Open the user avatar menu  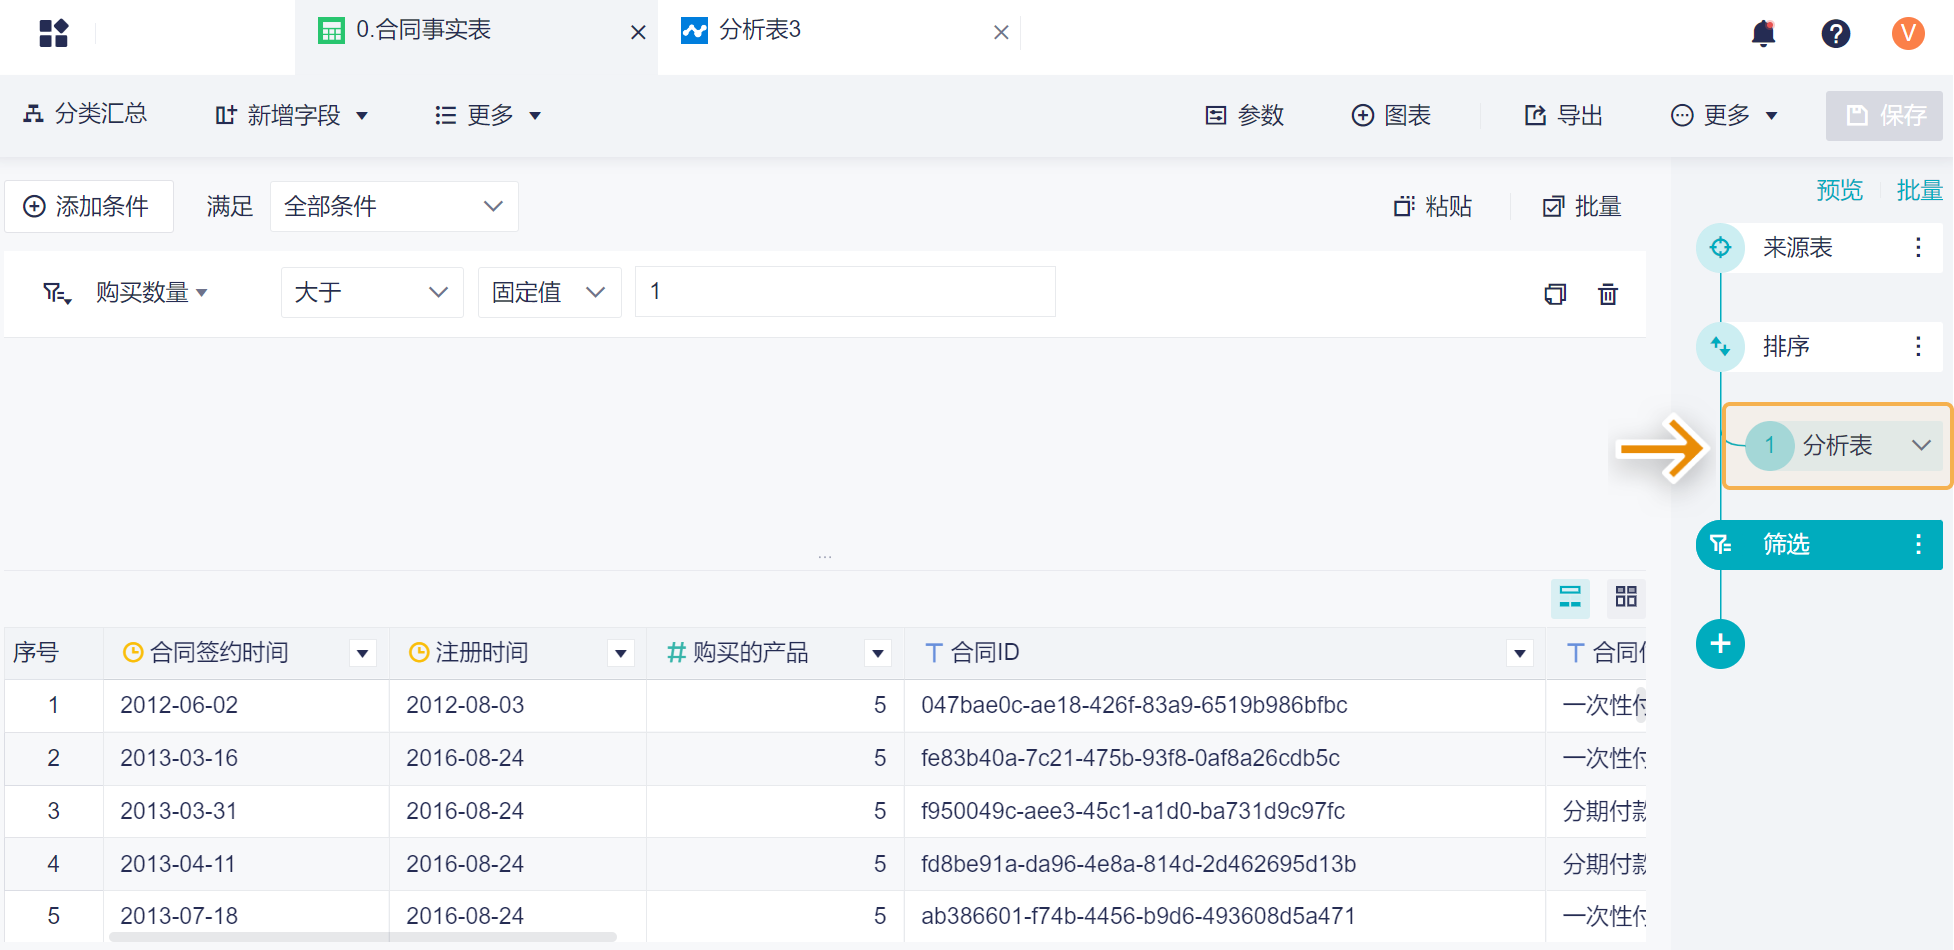click(x=1908, y=33)
